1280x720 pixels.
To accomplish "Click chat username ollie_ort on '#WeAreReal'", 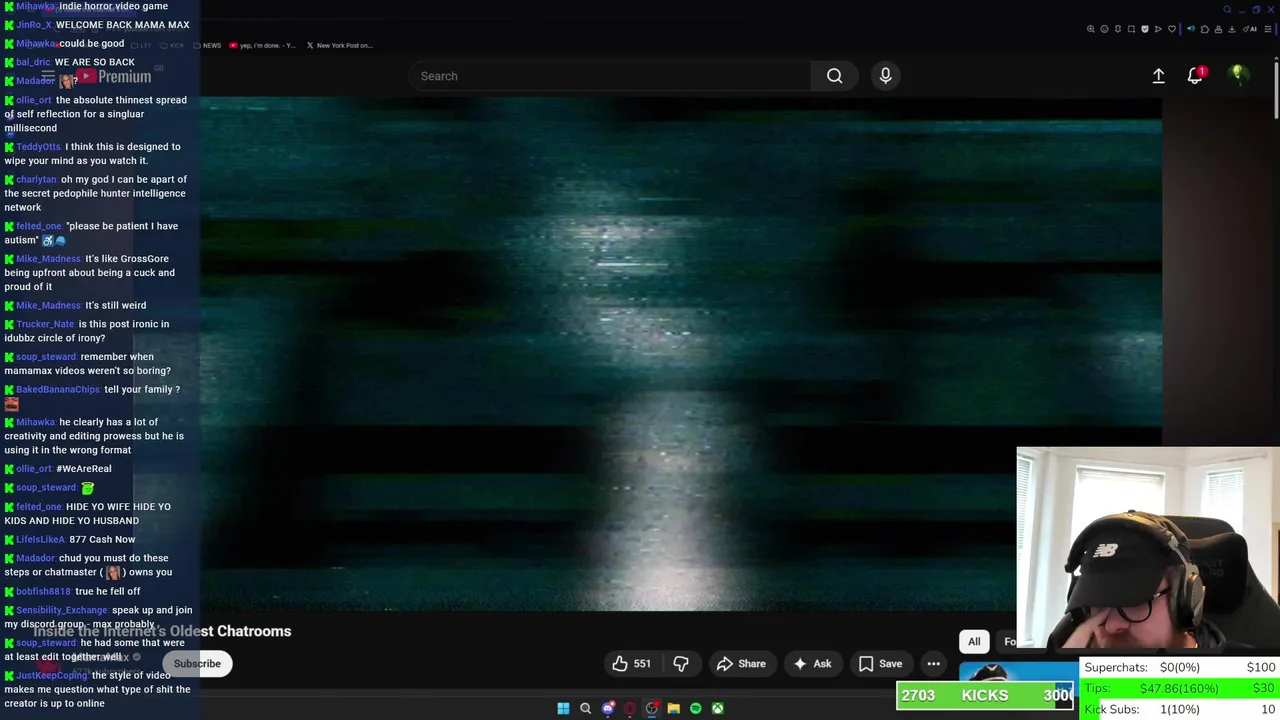I will 33,469.
